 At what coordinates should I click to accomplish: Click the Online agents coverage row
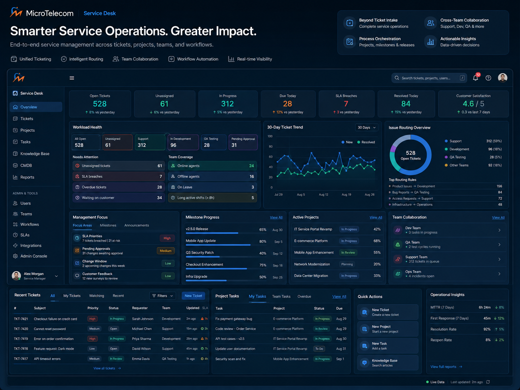pyautogui.click(x=213, y=166)
